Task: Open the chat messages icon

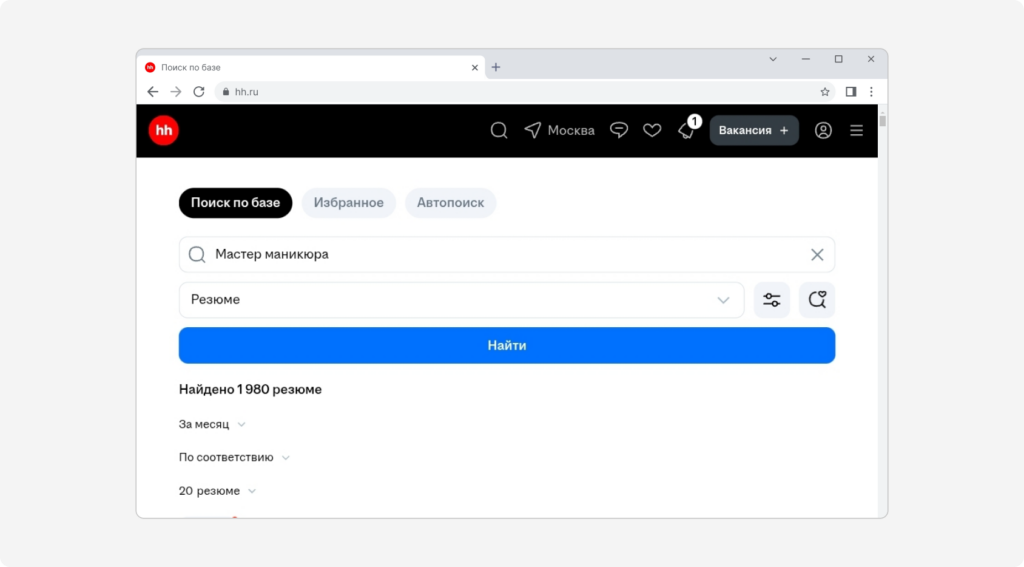Action: point(618,131)
